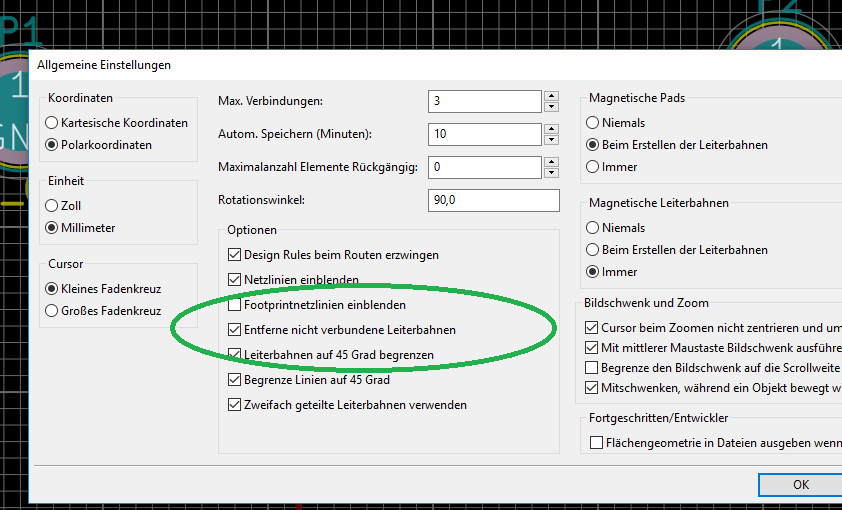
Task: Set Magnetische Pads to Immer
Action: 592,167
